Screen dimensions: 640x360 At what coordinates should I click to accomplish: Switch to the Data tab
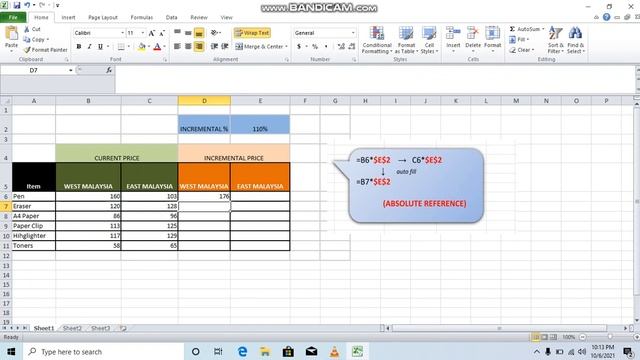(171, 18)
